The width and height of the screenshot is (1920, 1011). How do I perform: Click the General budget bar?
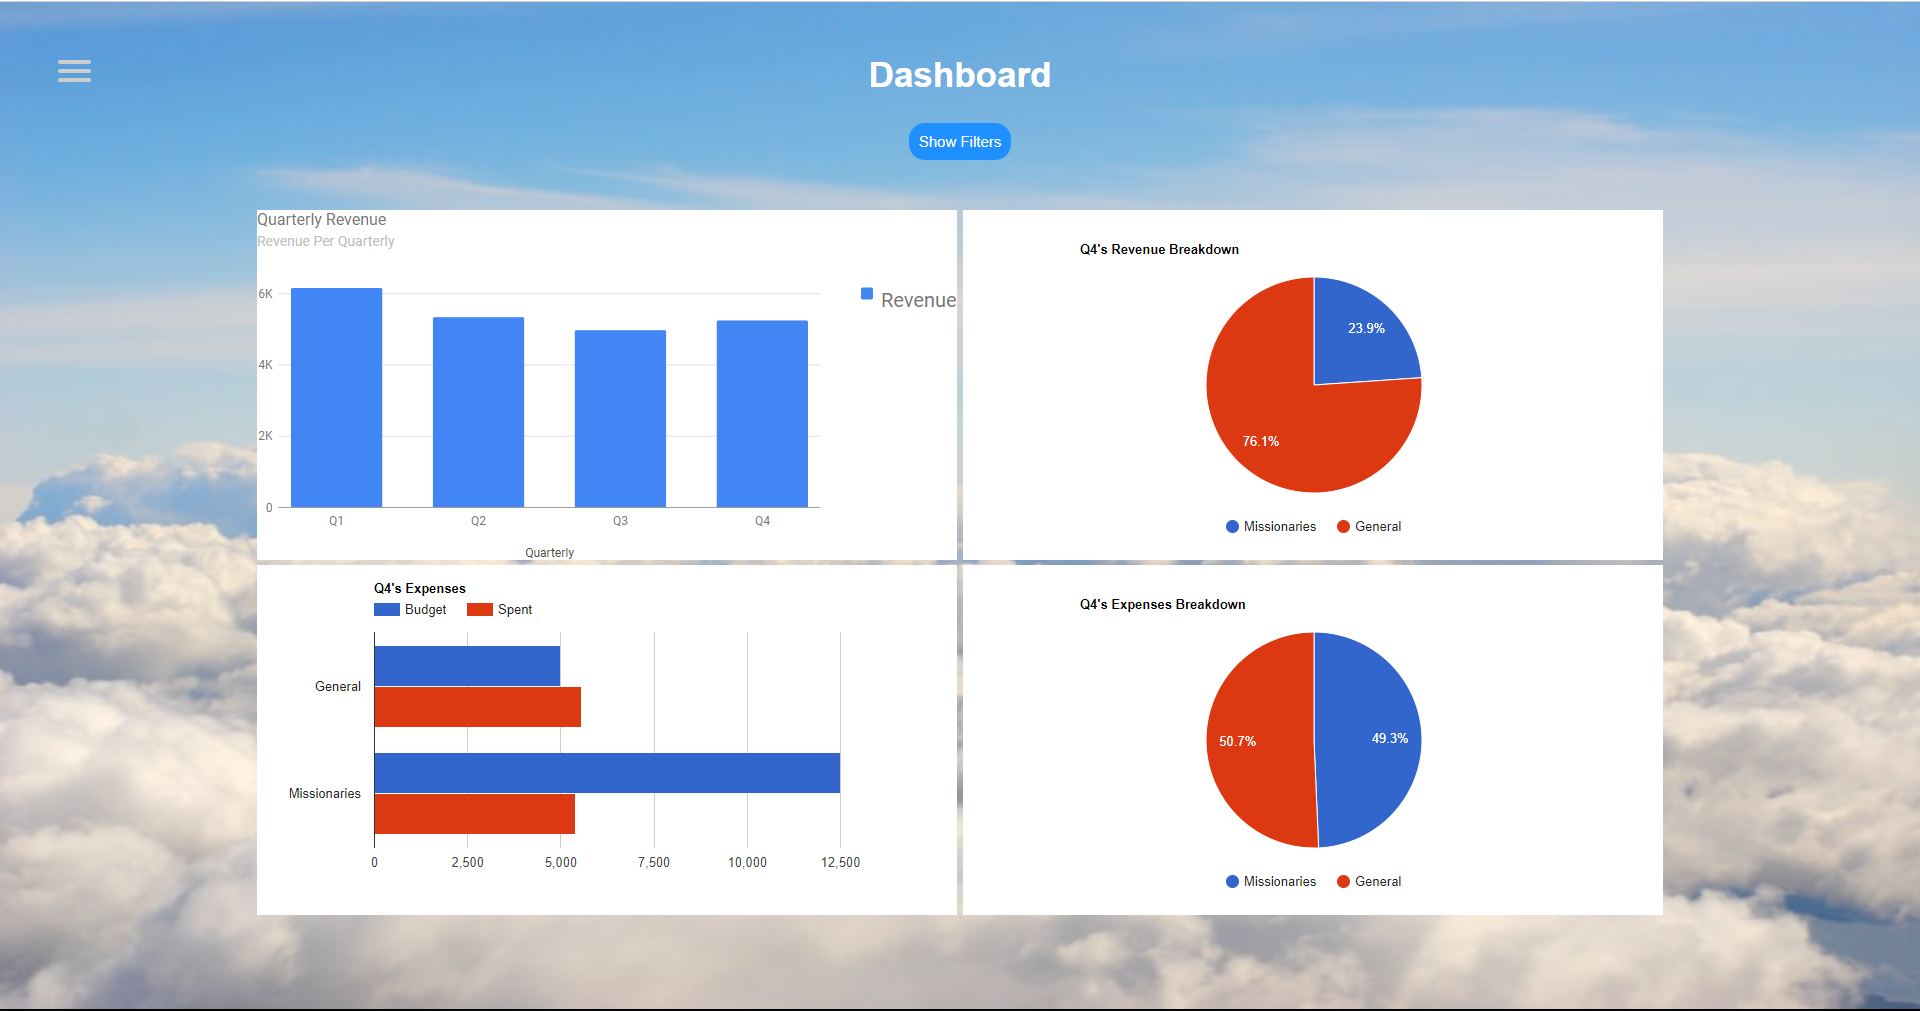click(x=467, y=666)
